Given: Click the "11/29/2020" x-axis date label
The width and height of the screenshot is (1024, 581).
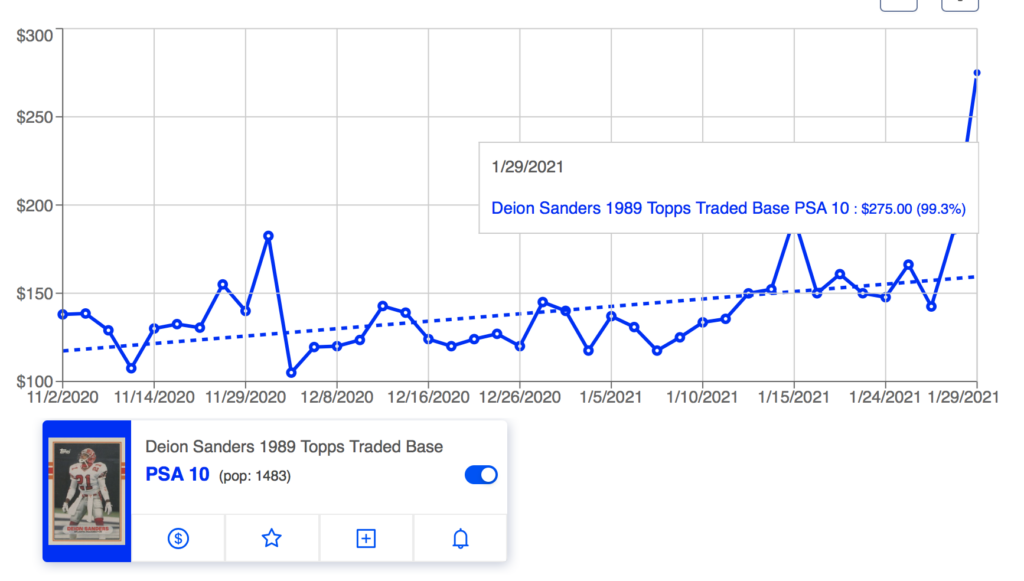Looking at the screenshot, I should (246, 397).
